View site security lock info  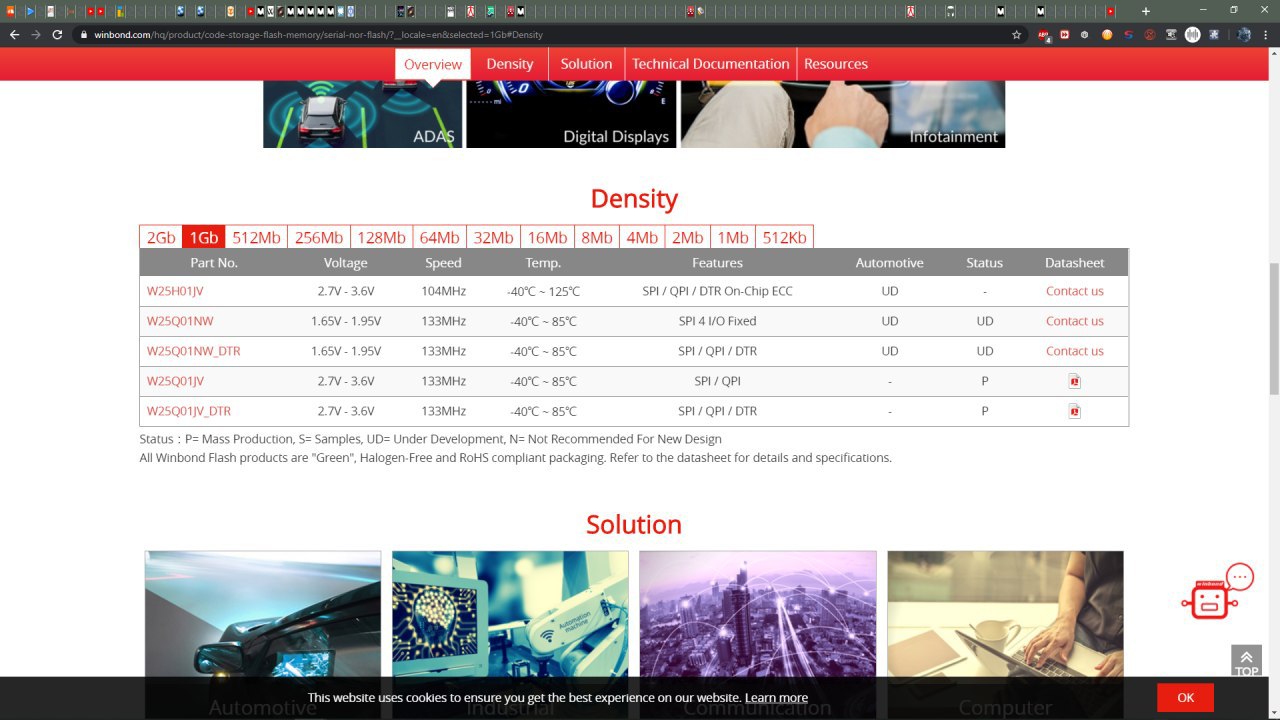pos(85,34)
